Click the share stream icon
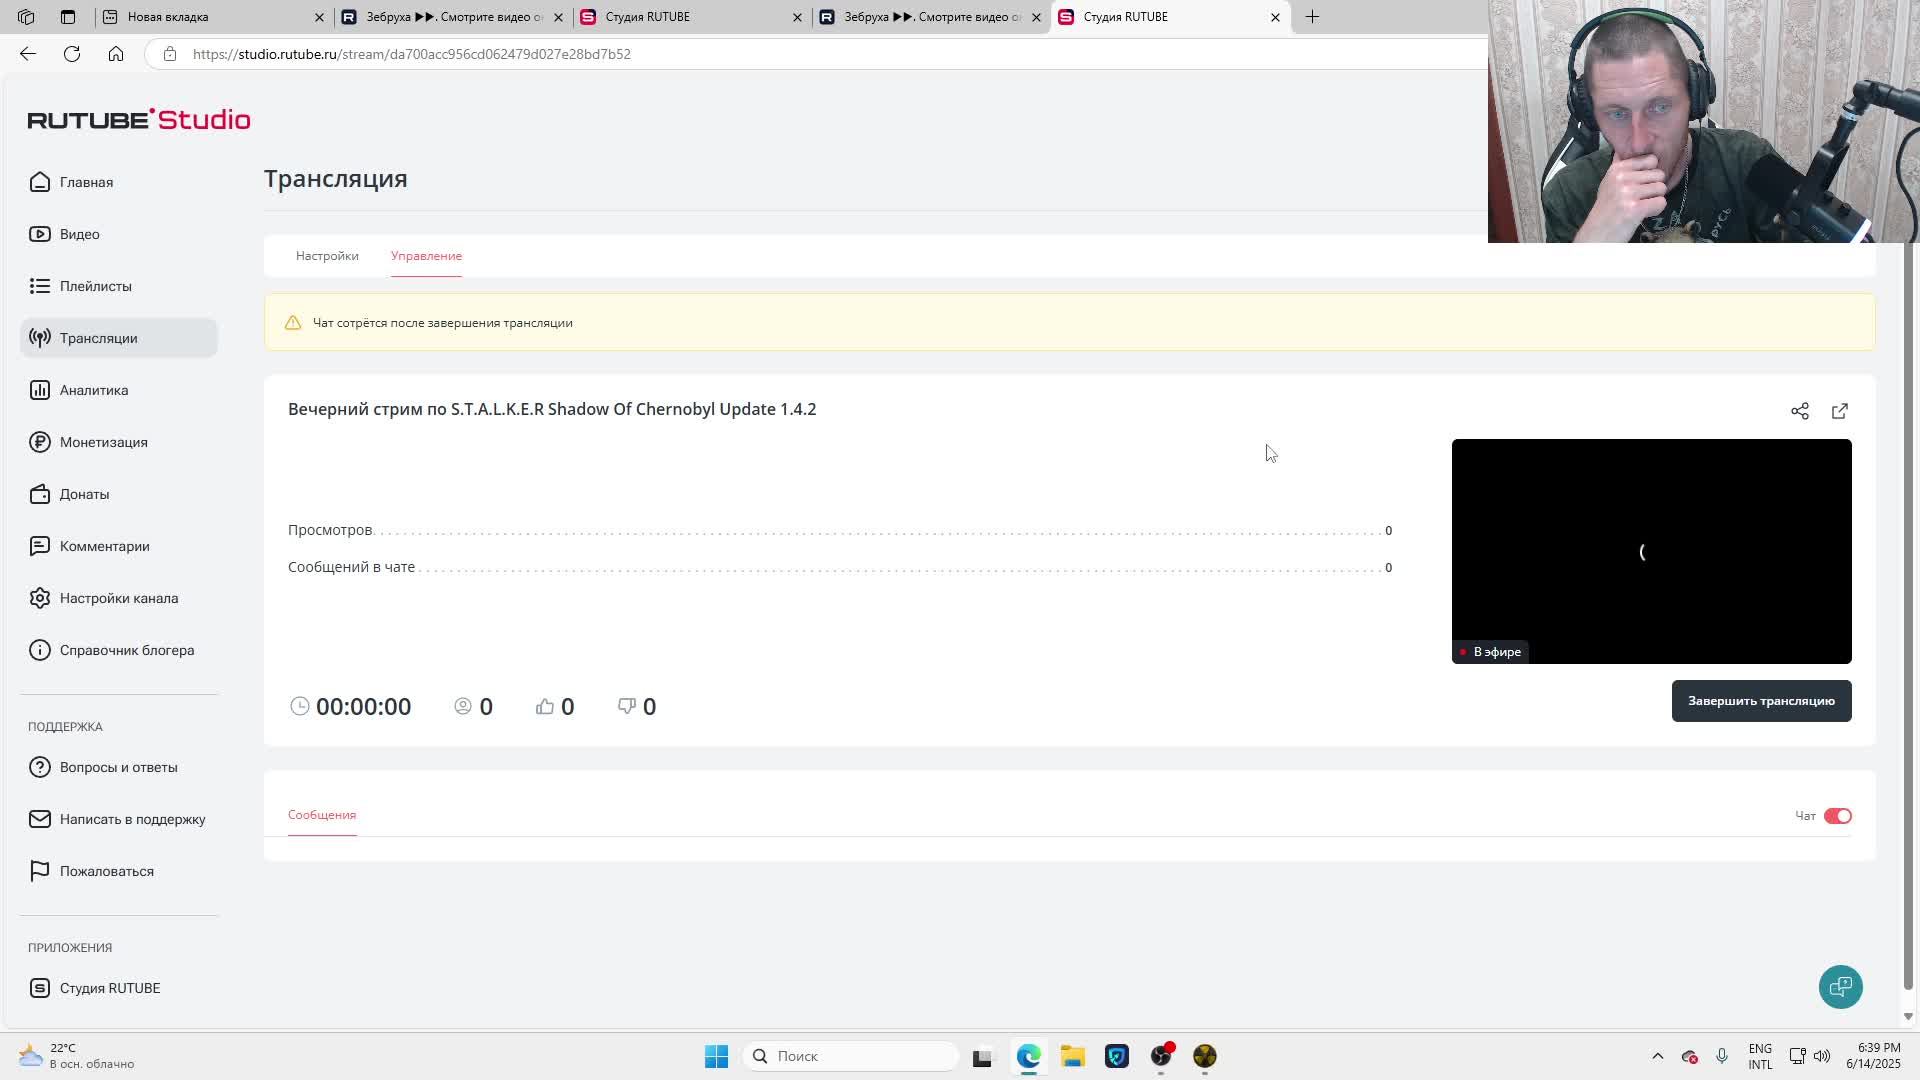This screenshot has width=1920, height=1080. point(1800,411)
